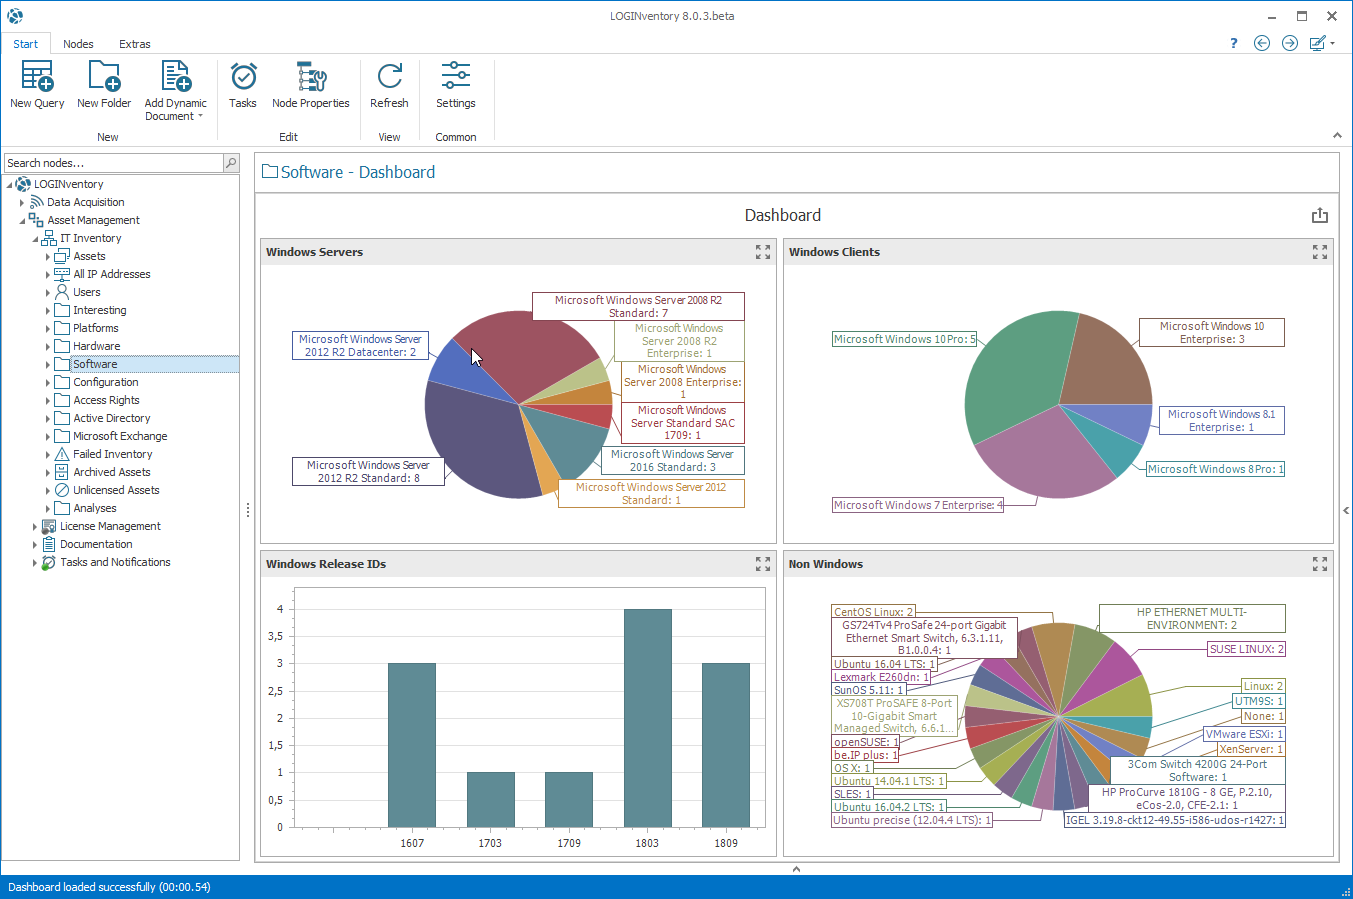This screenshot has height=899, width=1353.
Task: Expand the Tasks and Notifications node
Action: 35,562
